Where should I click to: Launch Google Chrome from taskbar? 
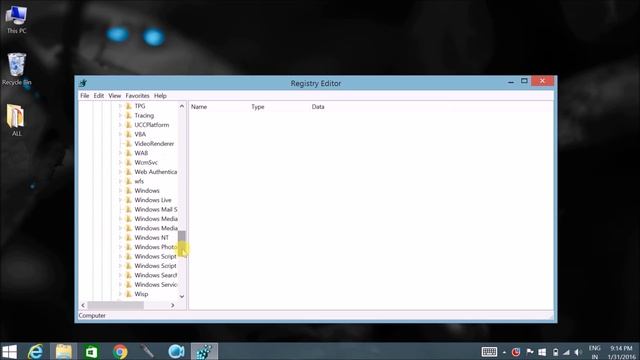(x=120, y=351)
